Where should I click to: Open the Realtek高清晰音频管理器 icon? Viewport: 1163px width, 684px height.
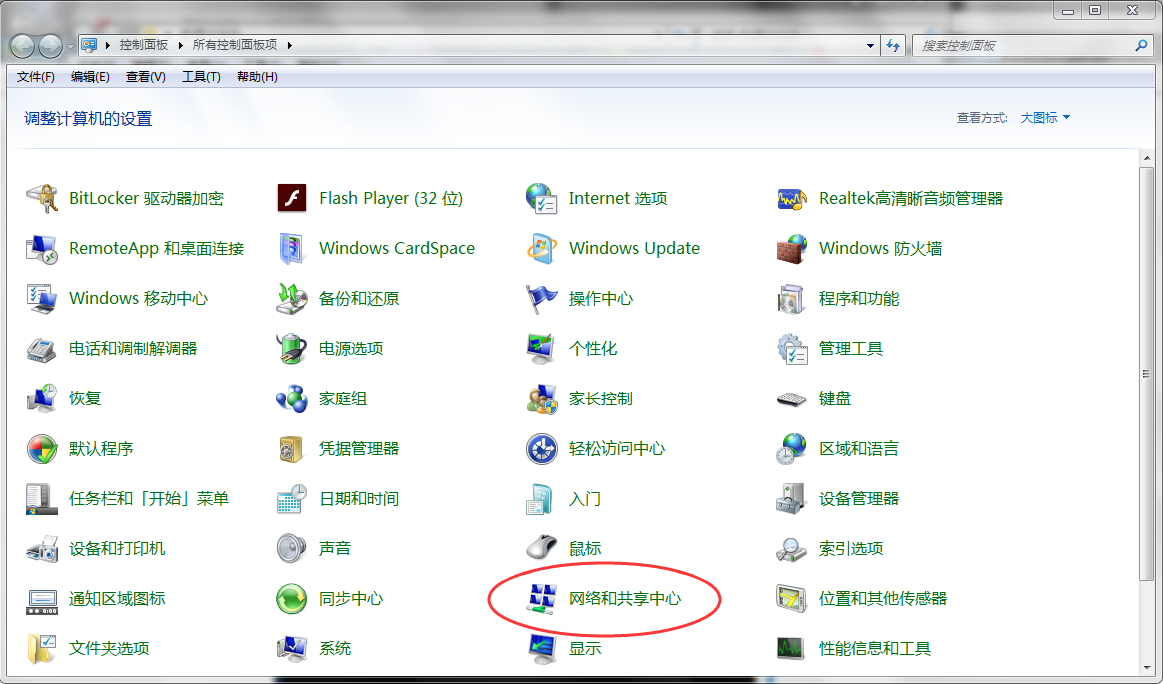coord(791,198)
